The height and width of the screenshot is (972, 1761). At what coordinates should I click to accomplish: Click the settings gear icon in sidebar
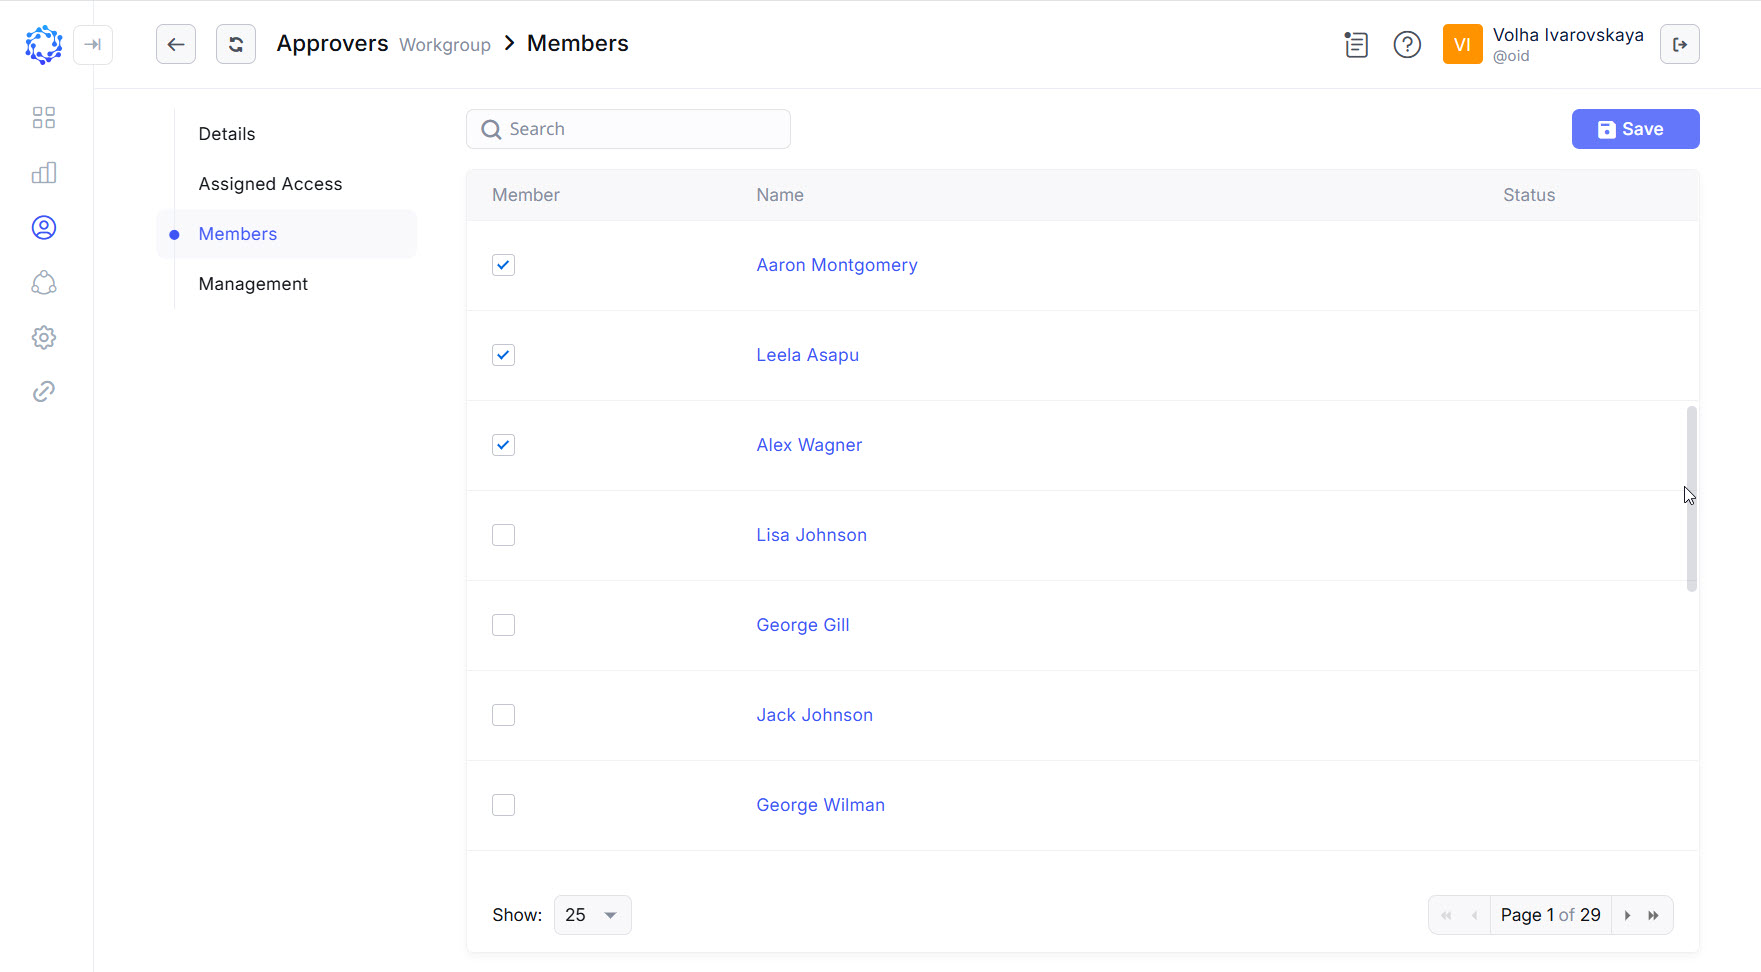(x=44, y=337)
